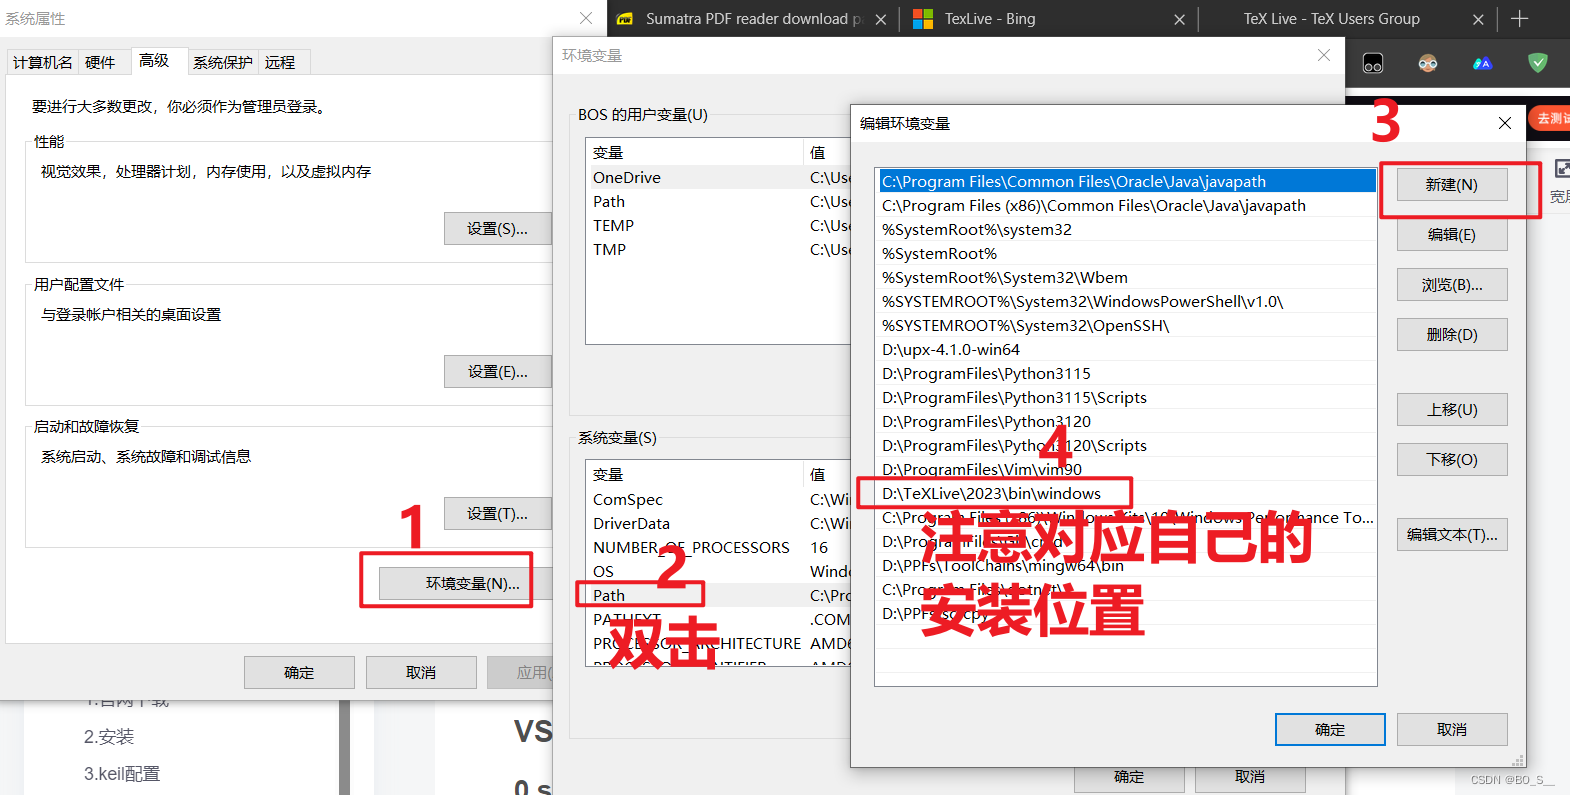Viewport: 1570px width, 795px height.
Task: Select the %SystemRoot% entry
Action: (1127, 253)
